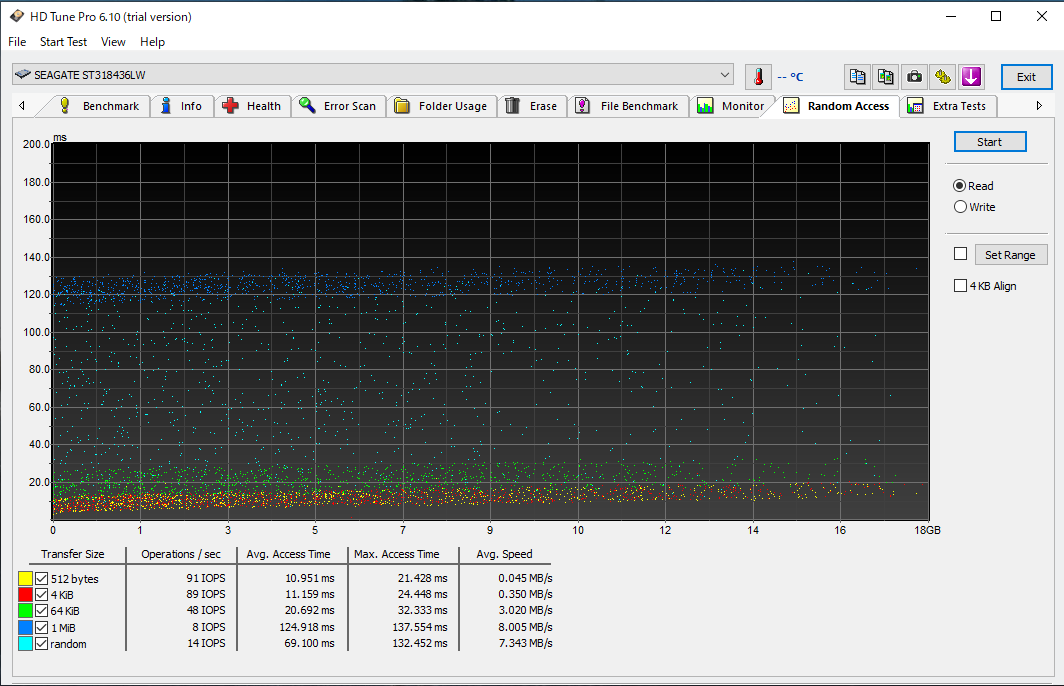The height and width of the screenshot is (686, 1064).
Task: Click the camera save screenshot icon
Action: pos(914,77)
